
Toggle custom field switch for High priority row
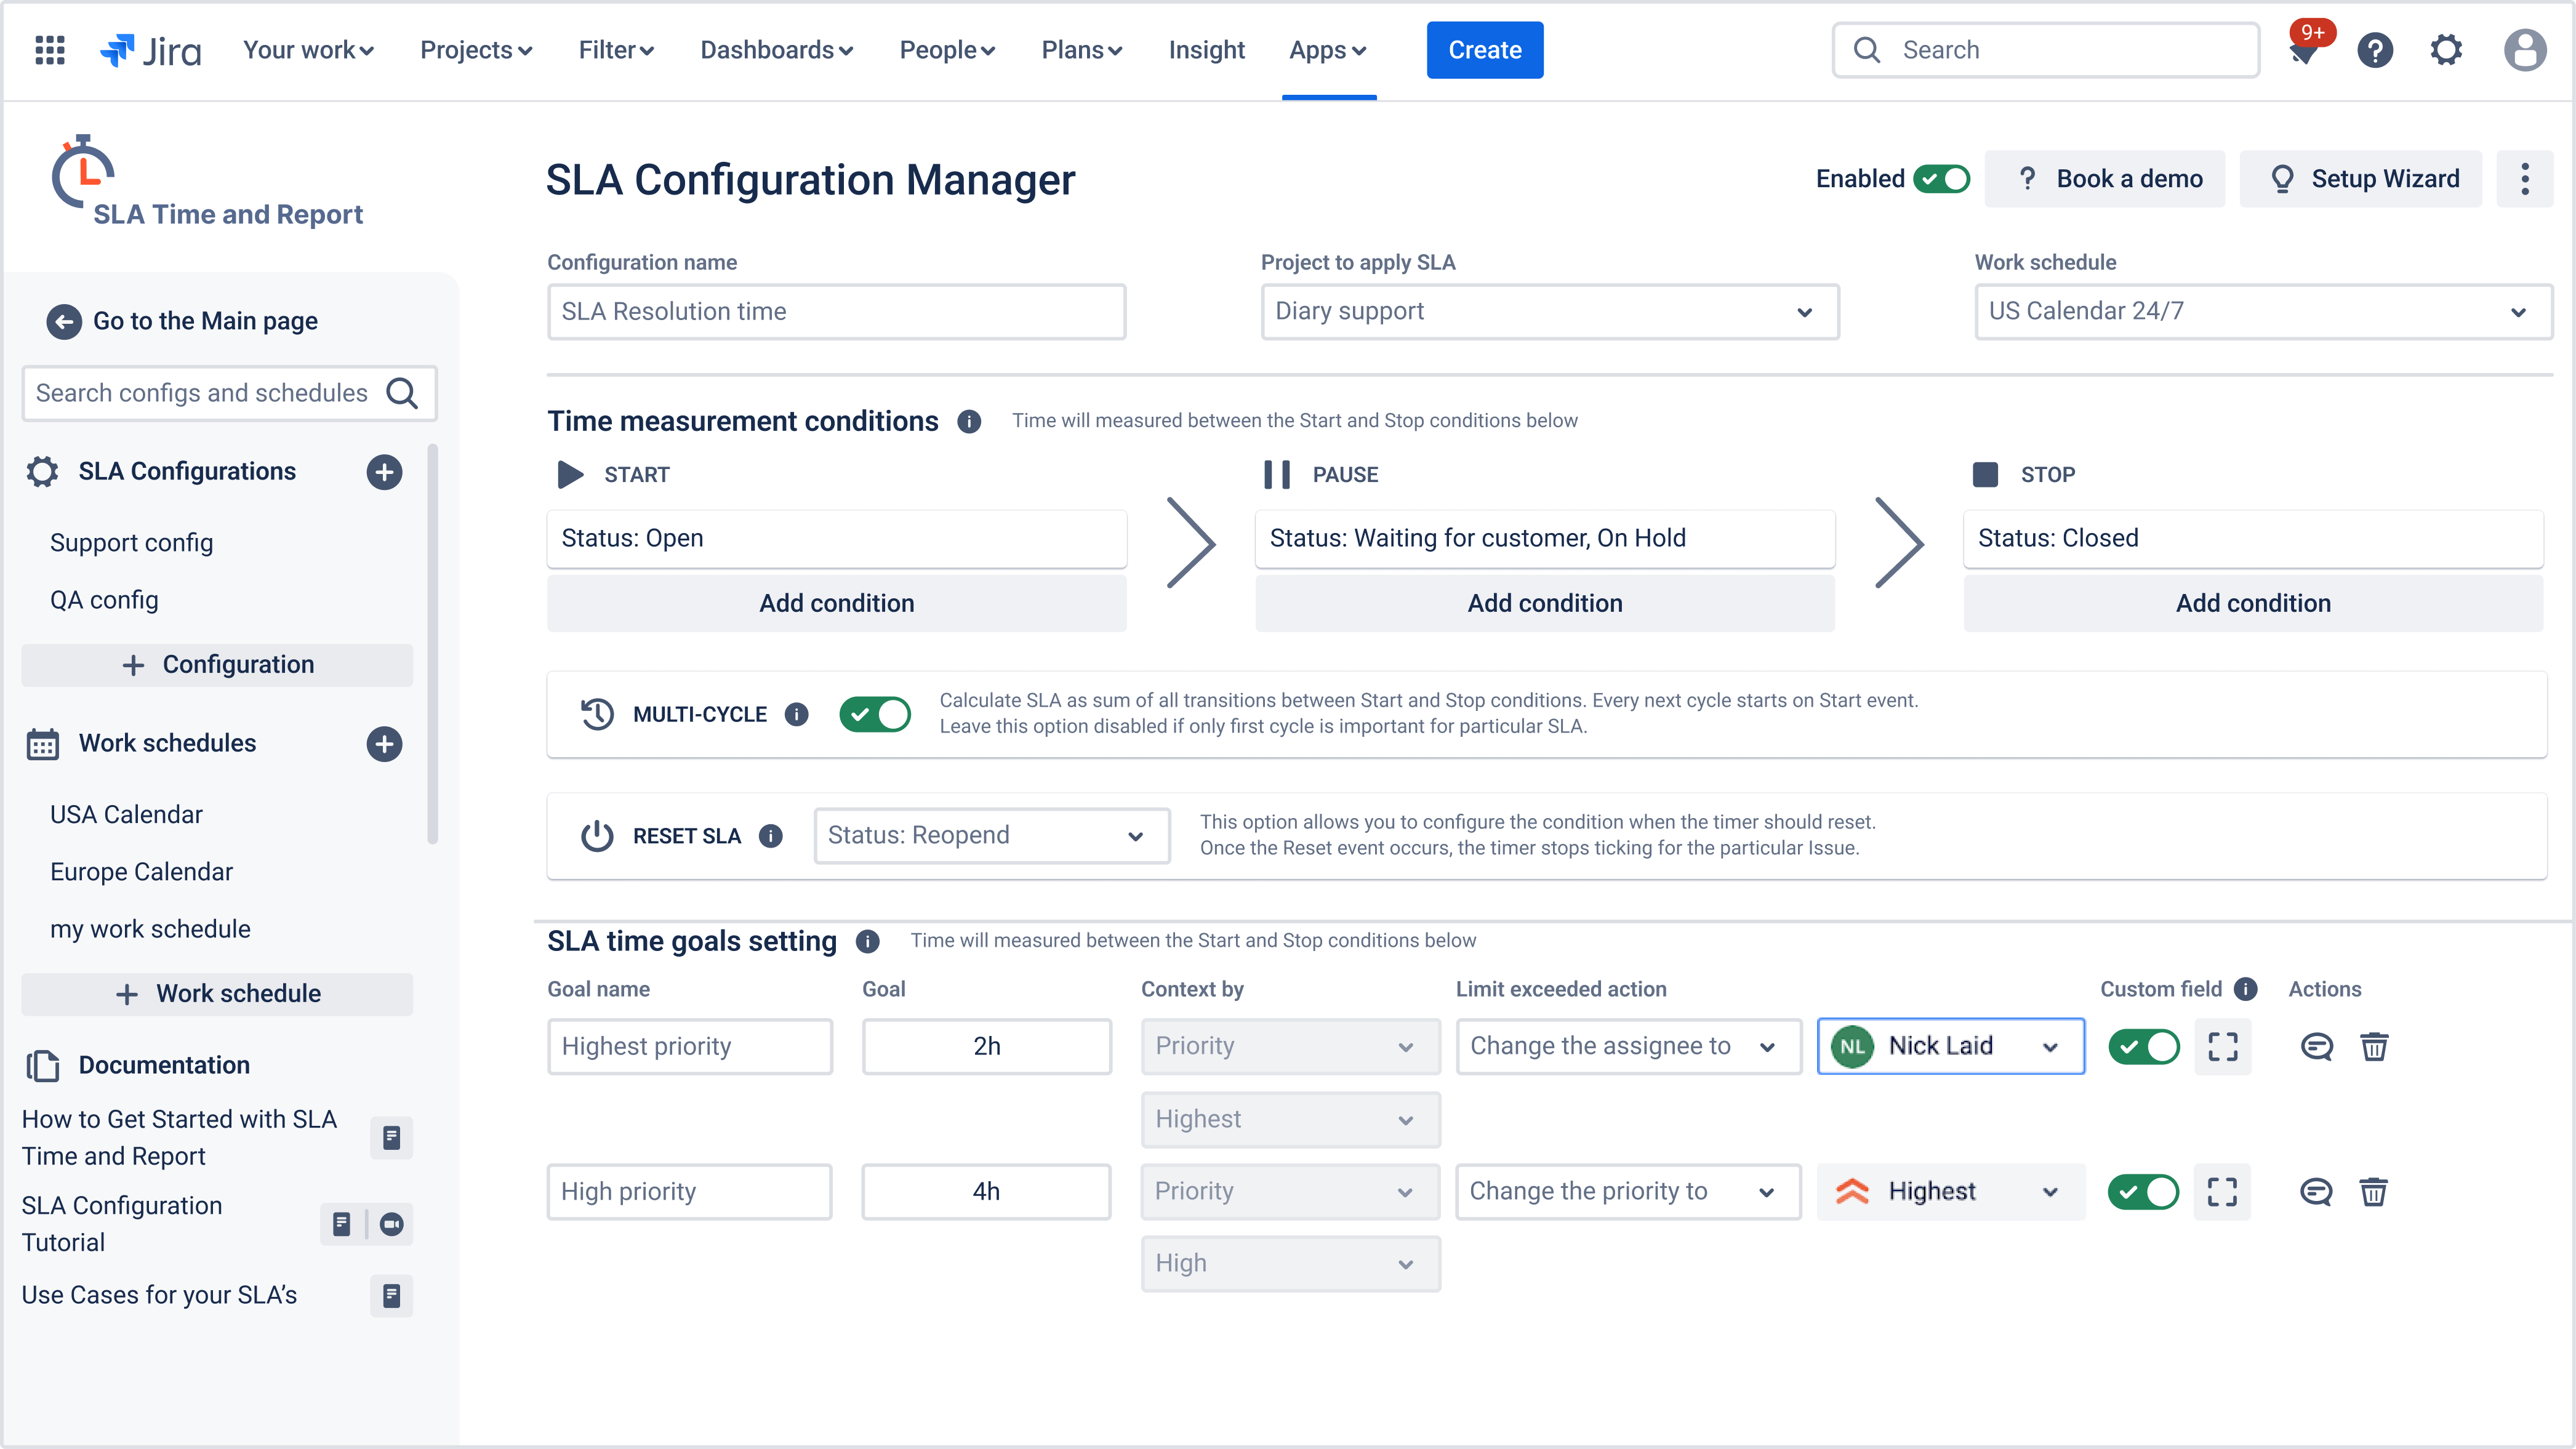2143,1192
